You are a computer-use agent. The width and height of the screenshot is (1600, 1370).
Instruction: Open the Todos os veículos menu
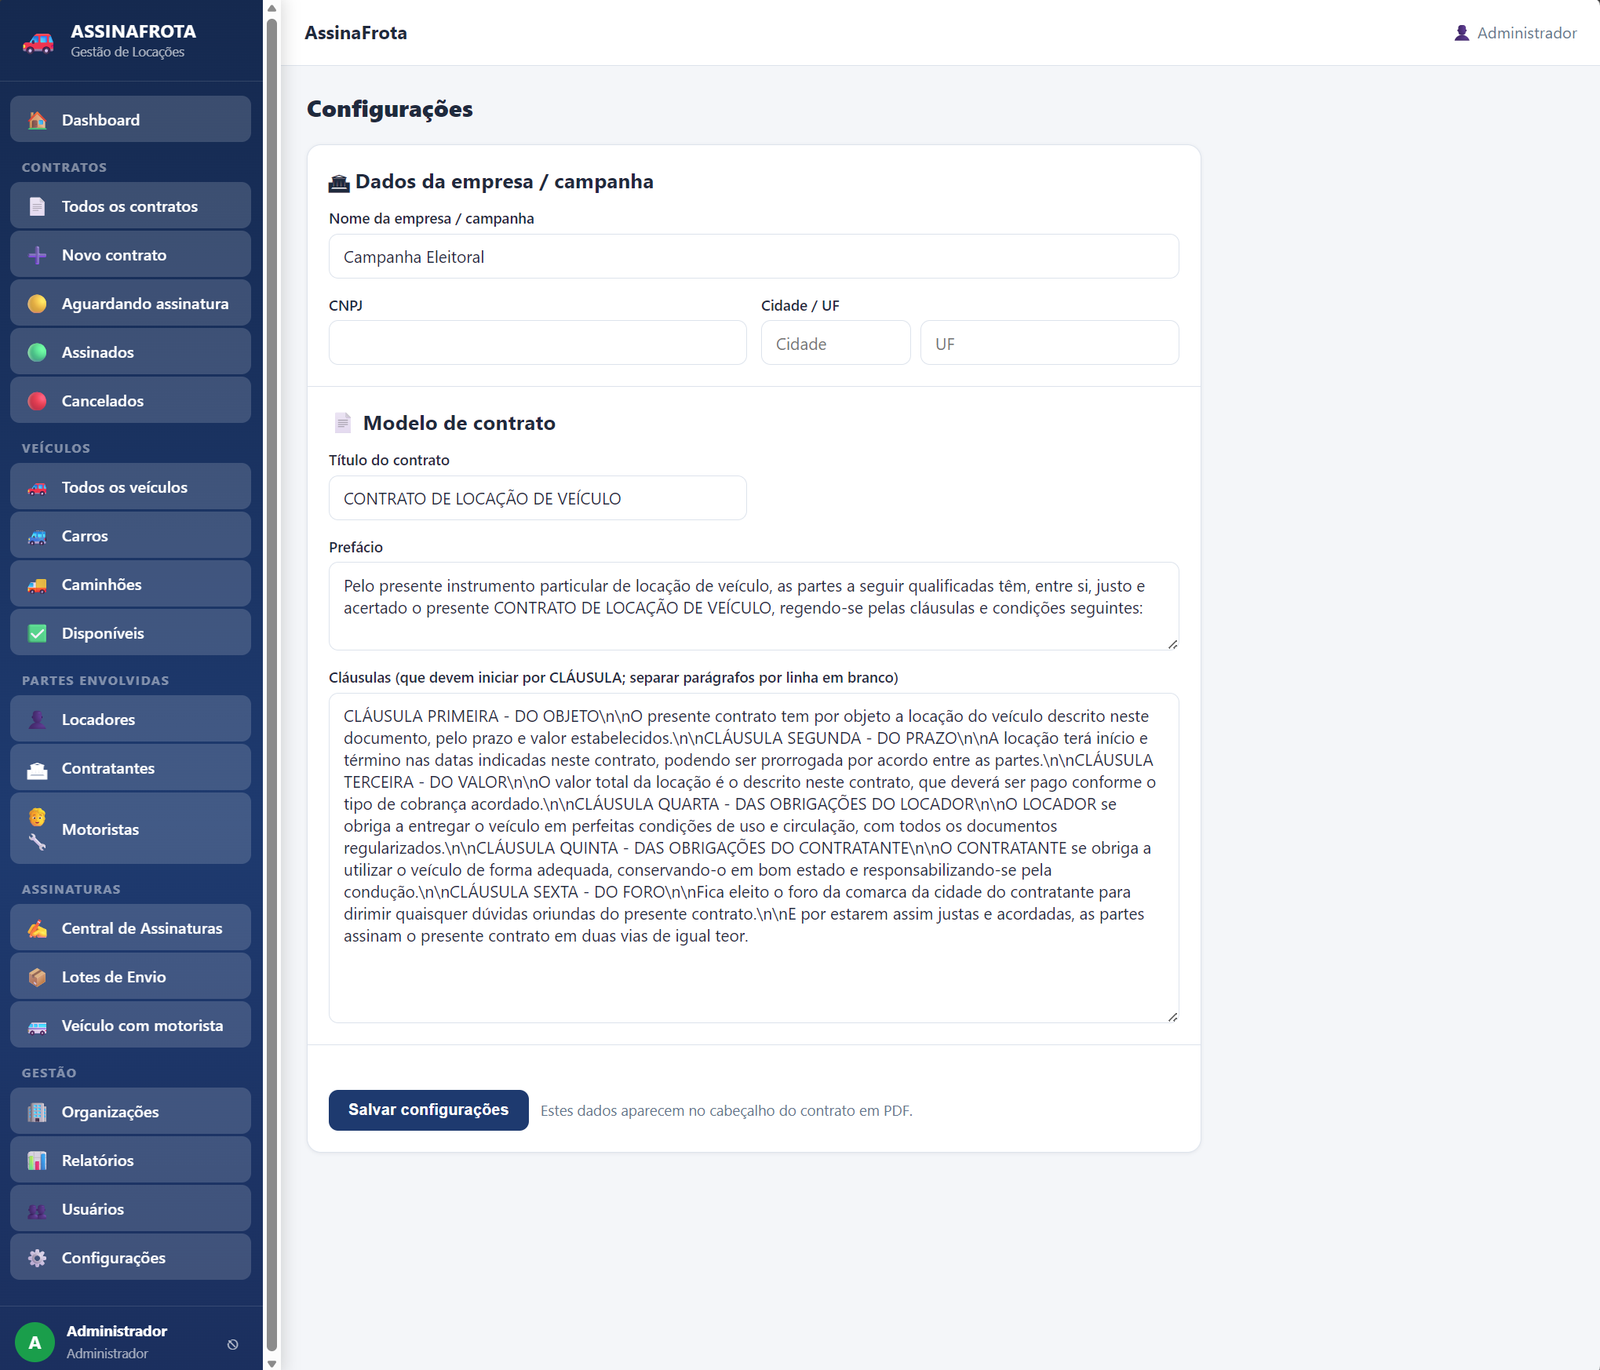[131, 487]
